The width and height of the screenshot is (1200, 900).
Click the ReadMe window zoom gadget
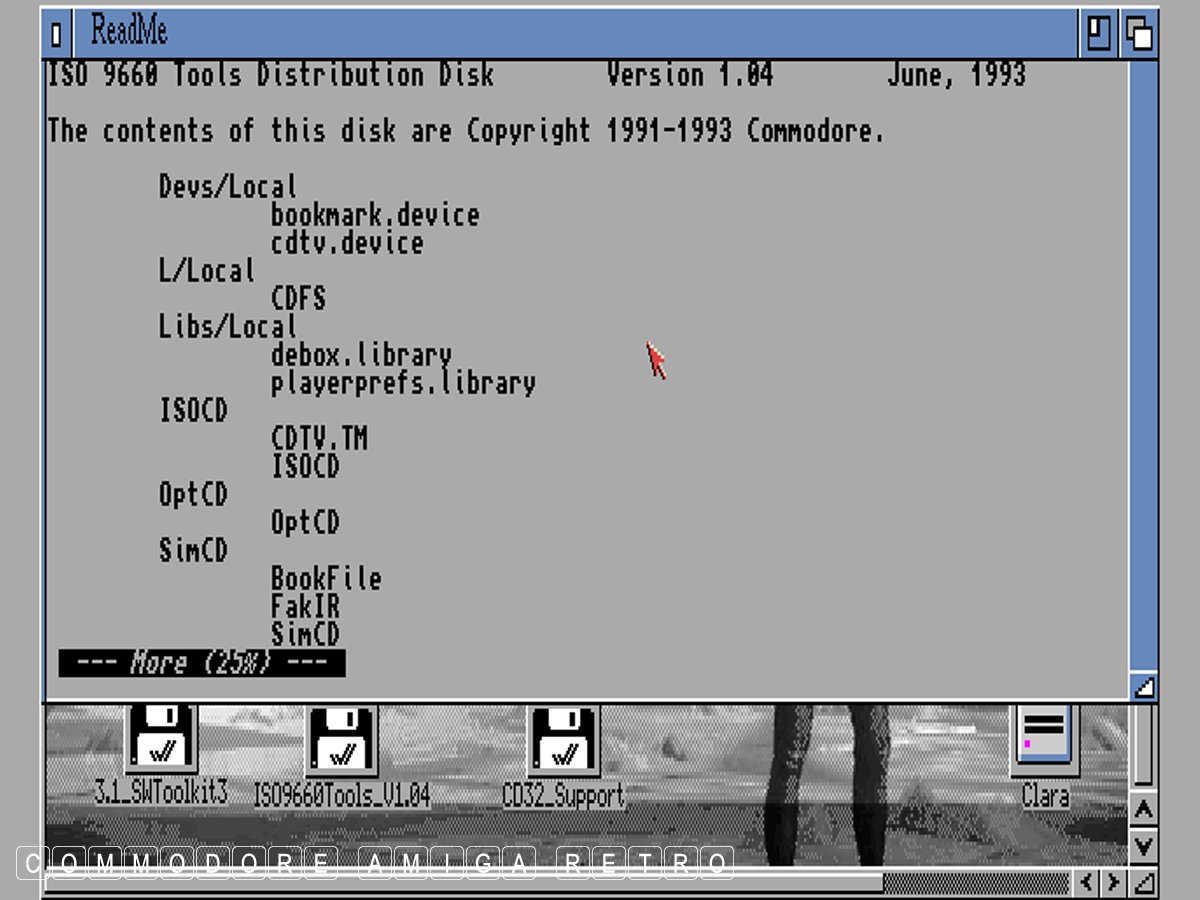[1099, 34]
